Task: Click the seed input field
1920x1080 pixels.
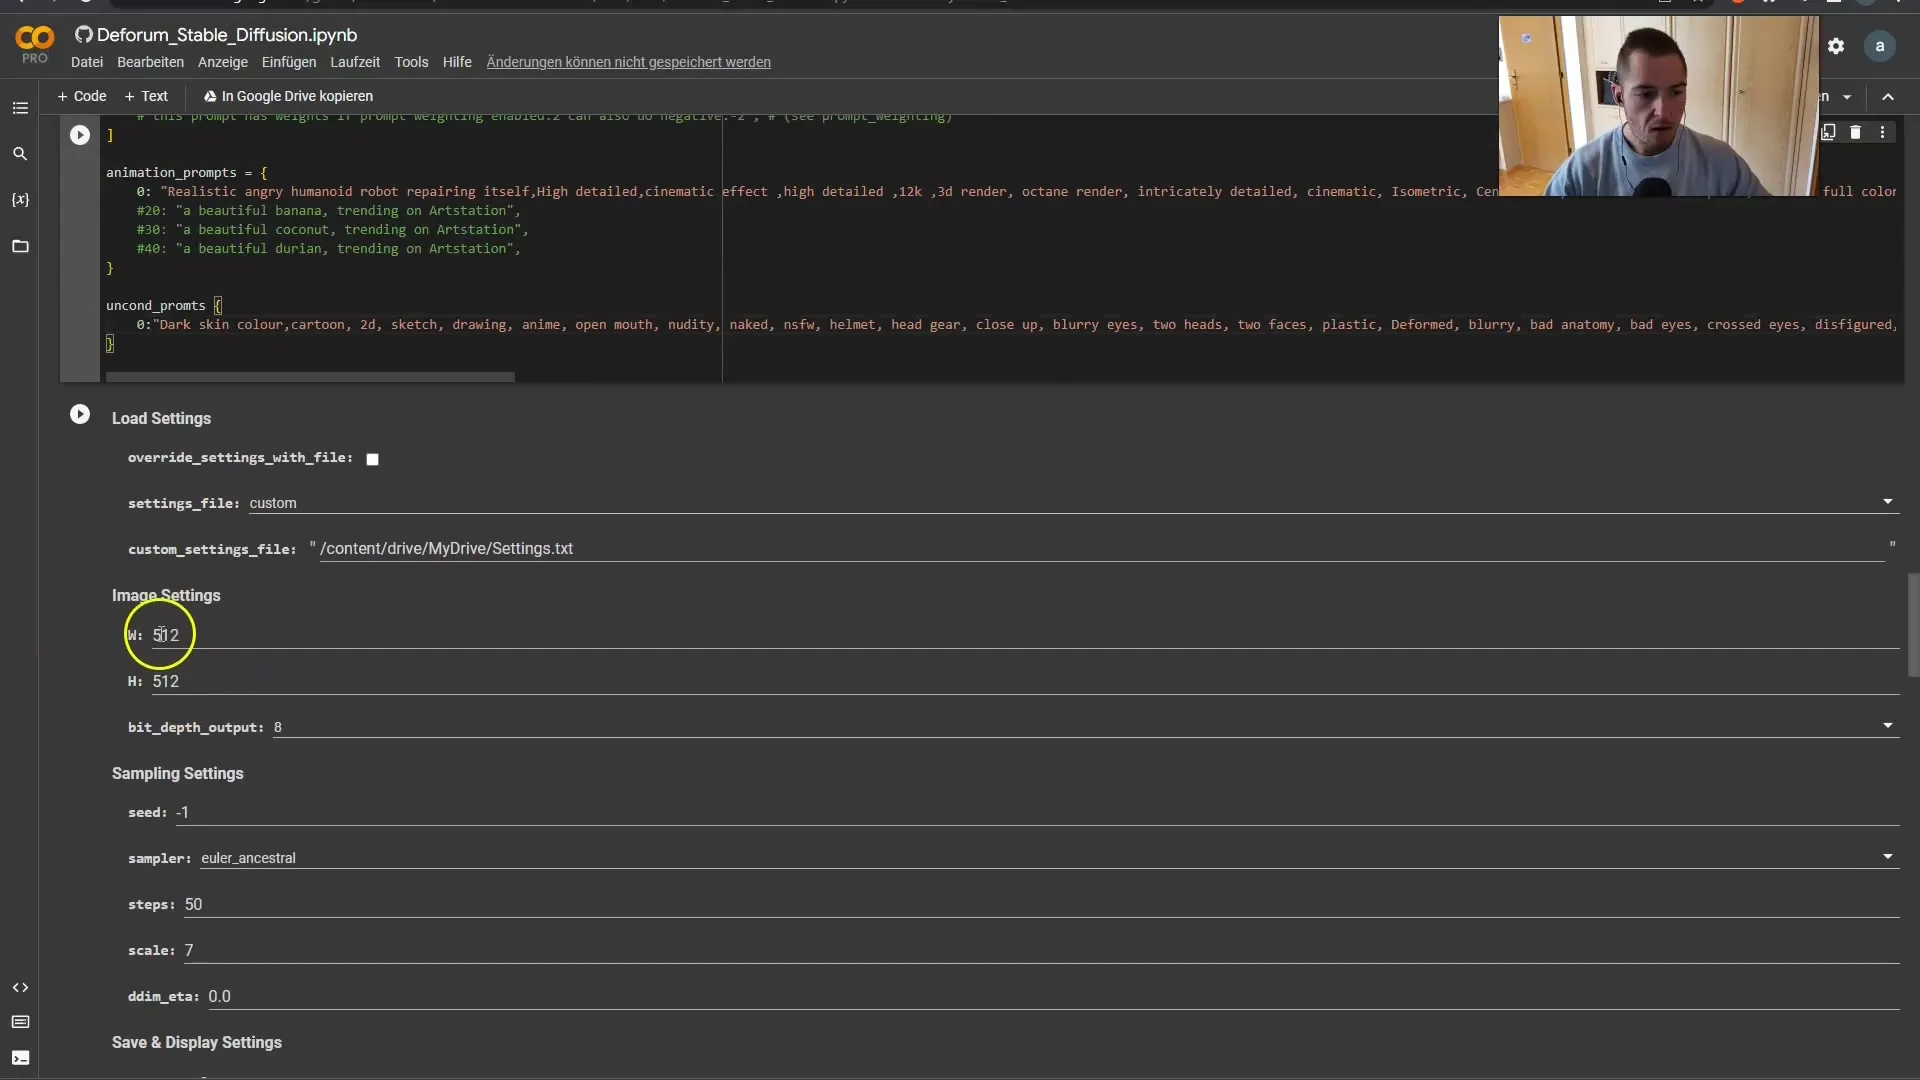Action: [1037, 812]
